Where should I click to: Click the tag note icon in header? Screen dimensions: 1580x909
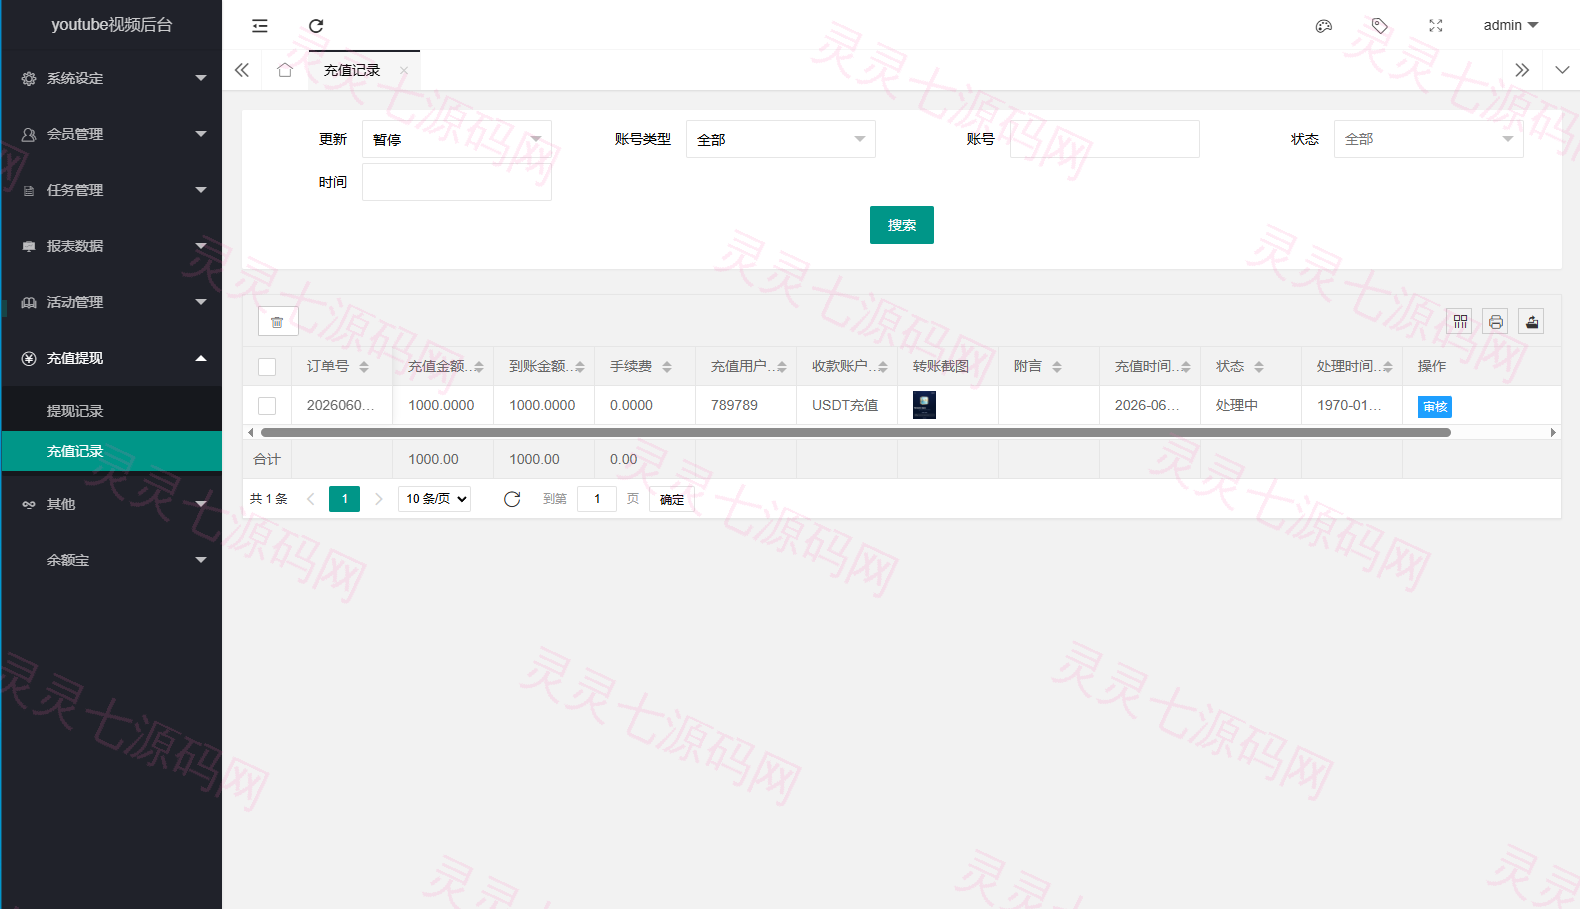pyautogui.click(x=1380, y=26)
